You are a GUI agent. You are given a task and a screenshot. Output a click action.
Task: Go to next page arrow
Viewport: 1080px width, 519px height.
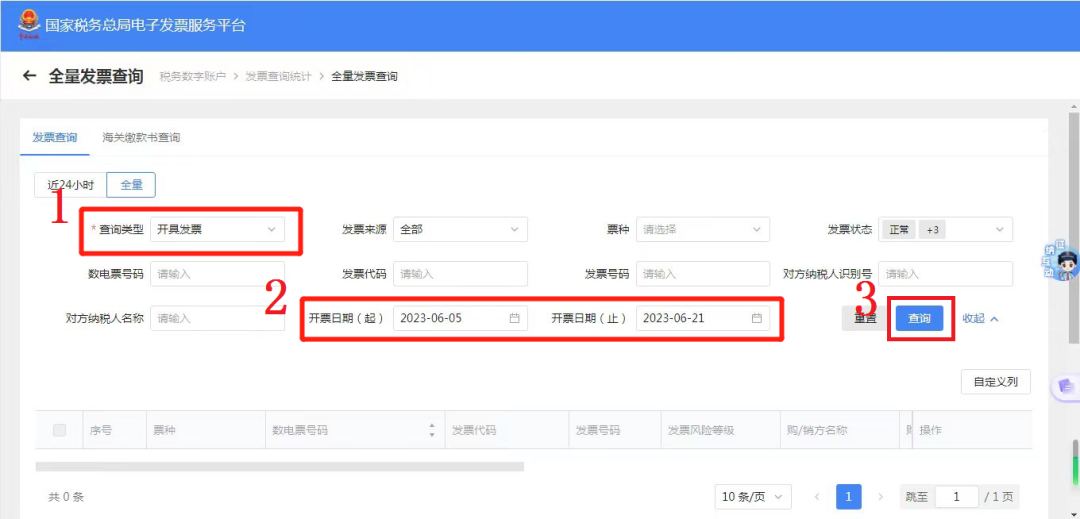[880, 497]
